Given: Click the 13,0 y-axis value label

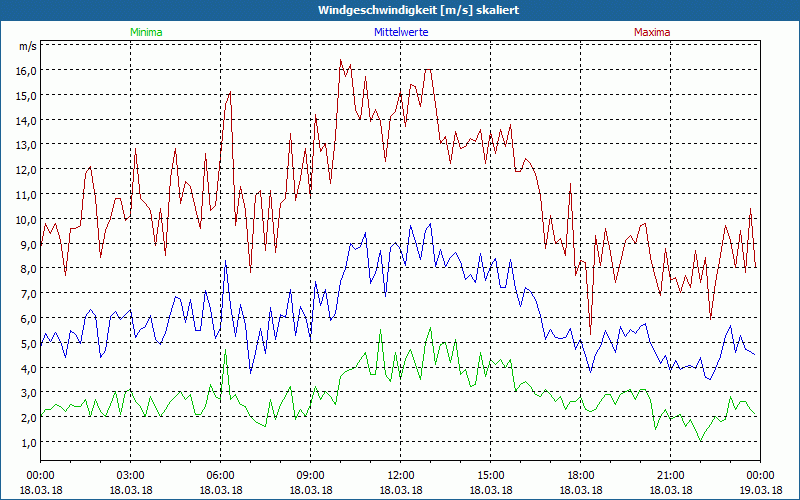Looking at the screenshot, I should point(25,145).
